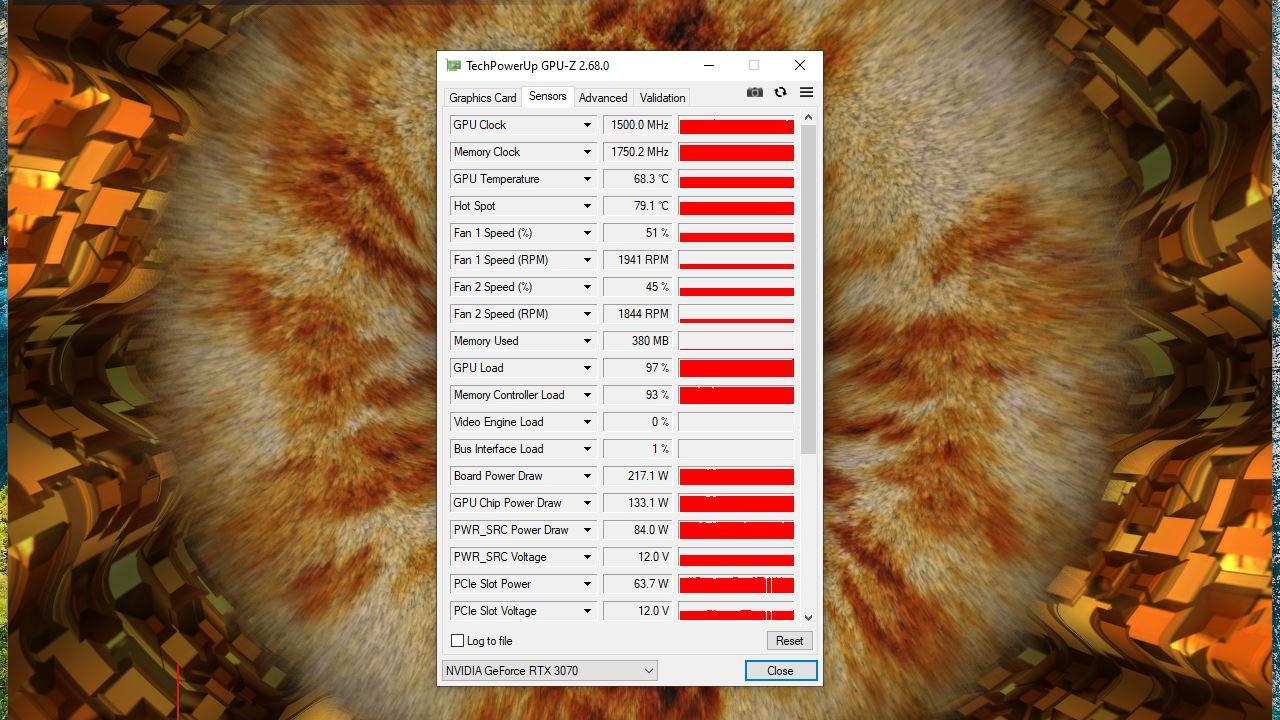Click the screenshot camera icon
Viewport: 1280px width, 720px height.
click(755, 93)
